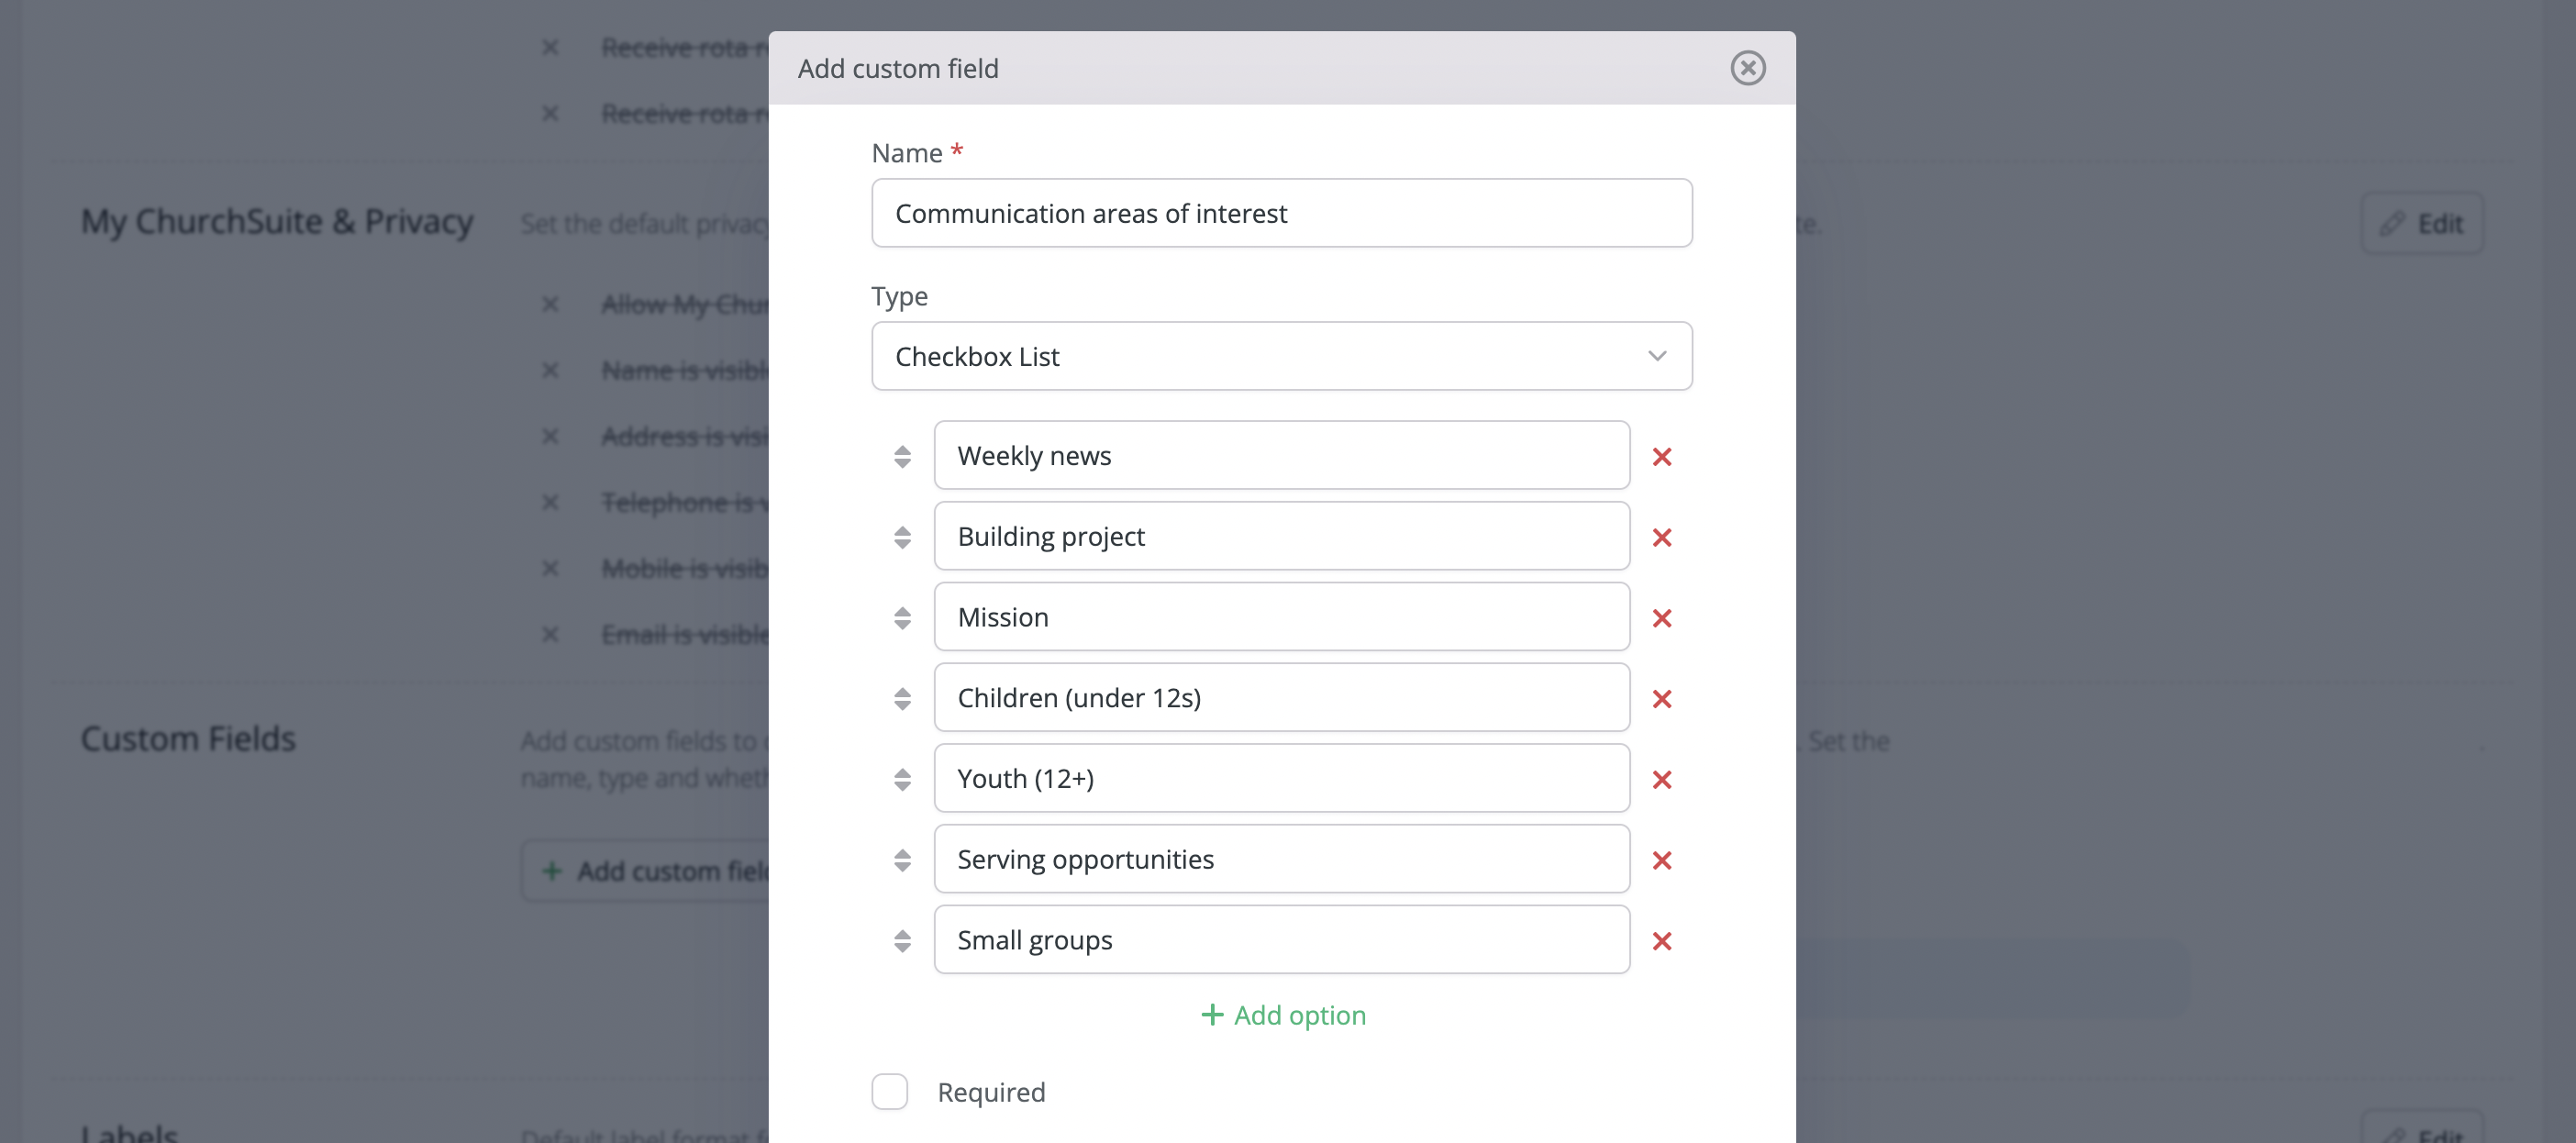Click reorder handle beside Building project
Viewport: 2576px width, 1143px height.
[x=902, y=537]
